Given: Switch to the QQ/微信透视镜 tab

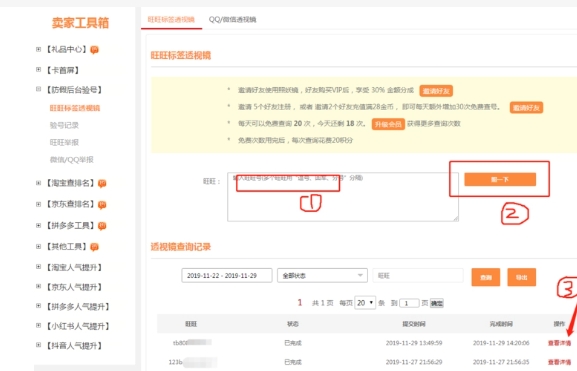Looking at the screenshot, I should 233,19.
